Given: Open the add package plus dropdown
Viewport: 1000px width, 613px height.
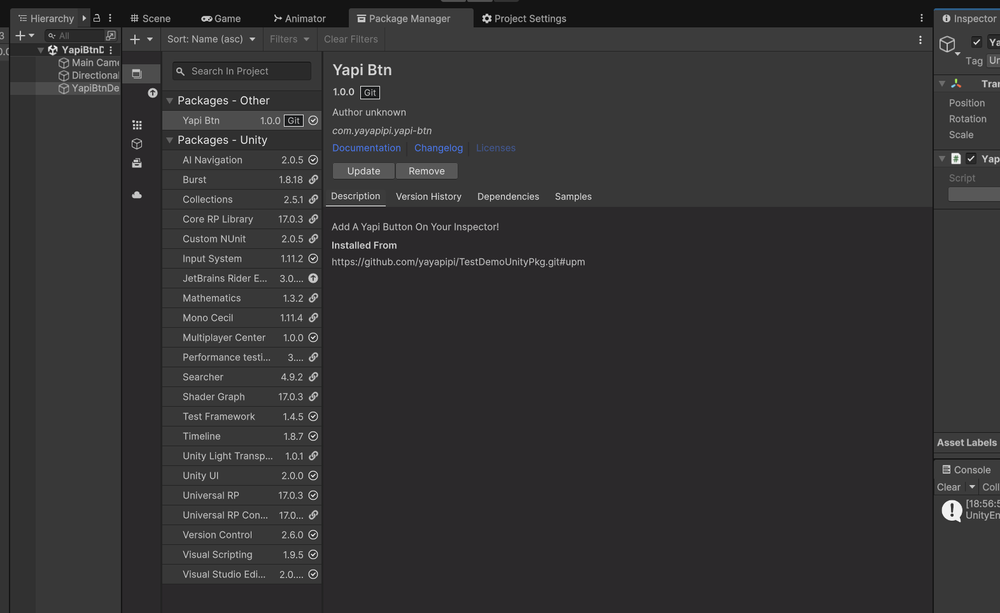Looking at the screenshot, I should pyautogui.click(x=139, y=39).
